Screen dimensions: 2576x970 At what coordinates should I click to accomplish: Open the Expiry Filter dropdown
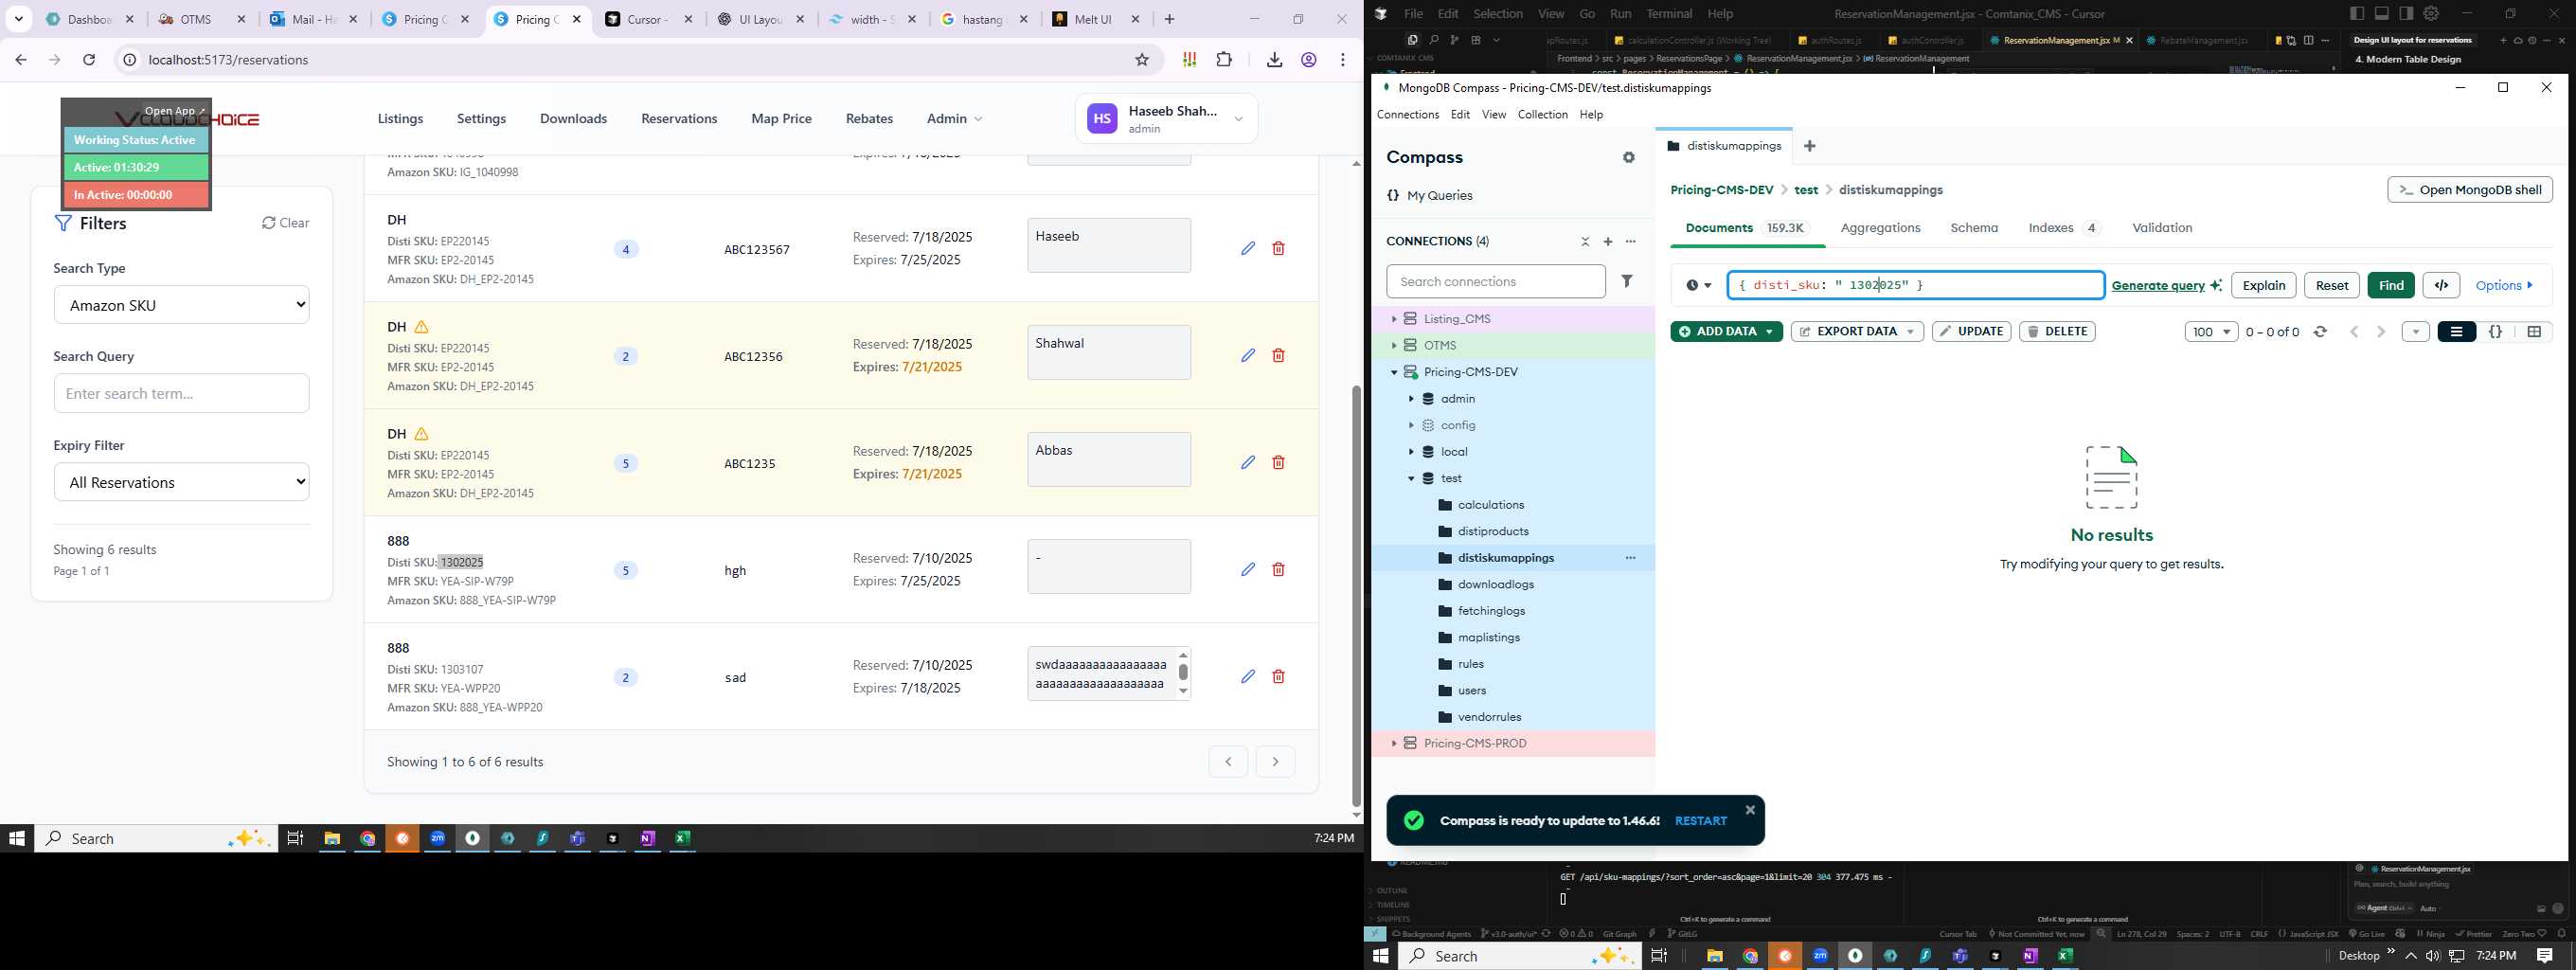click(x=181, y=482)
